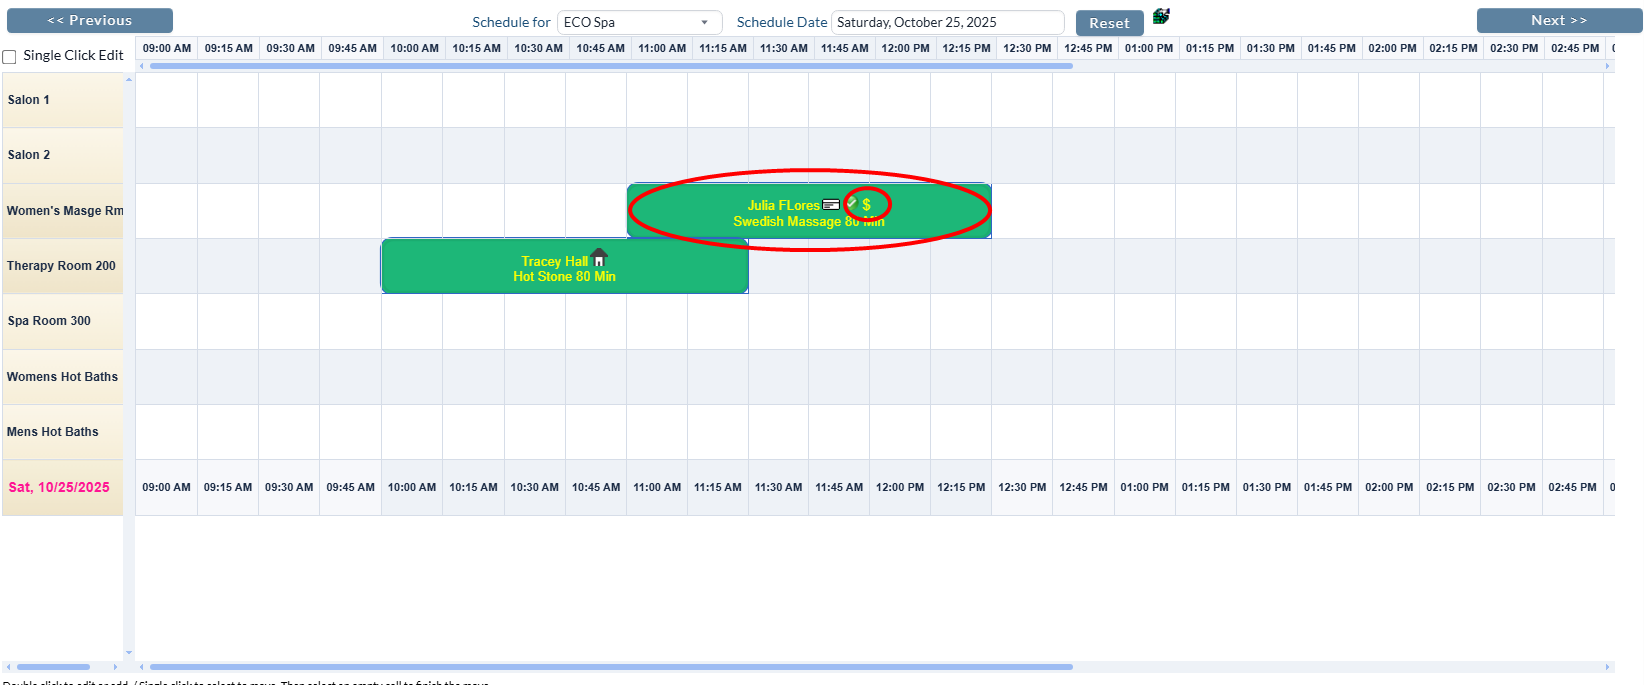The height and width of the screenshot is (685, 1644).
Task: Click the Therapy Room 200 label
Action: point(63,266)
